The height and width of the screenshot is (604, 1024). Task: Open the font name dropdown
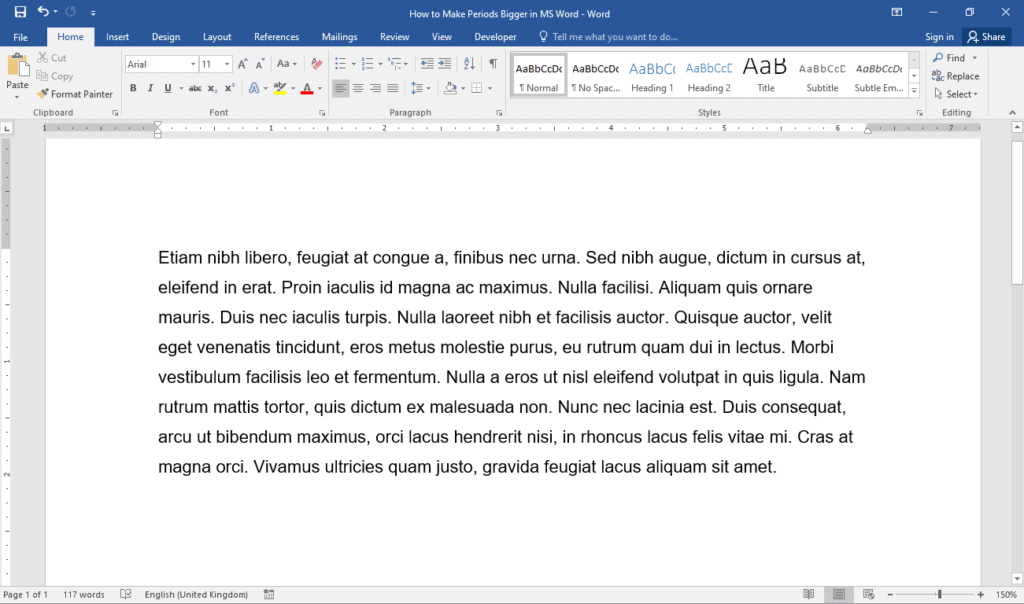pos(193,64)
